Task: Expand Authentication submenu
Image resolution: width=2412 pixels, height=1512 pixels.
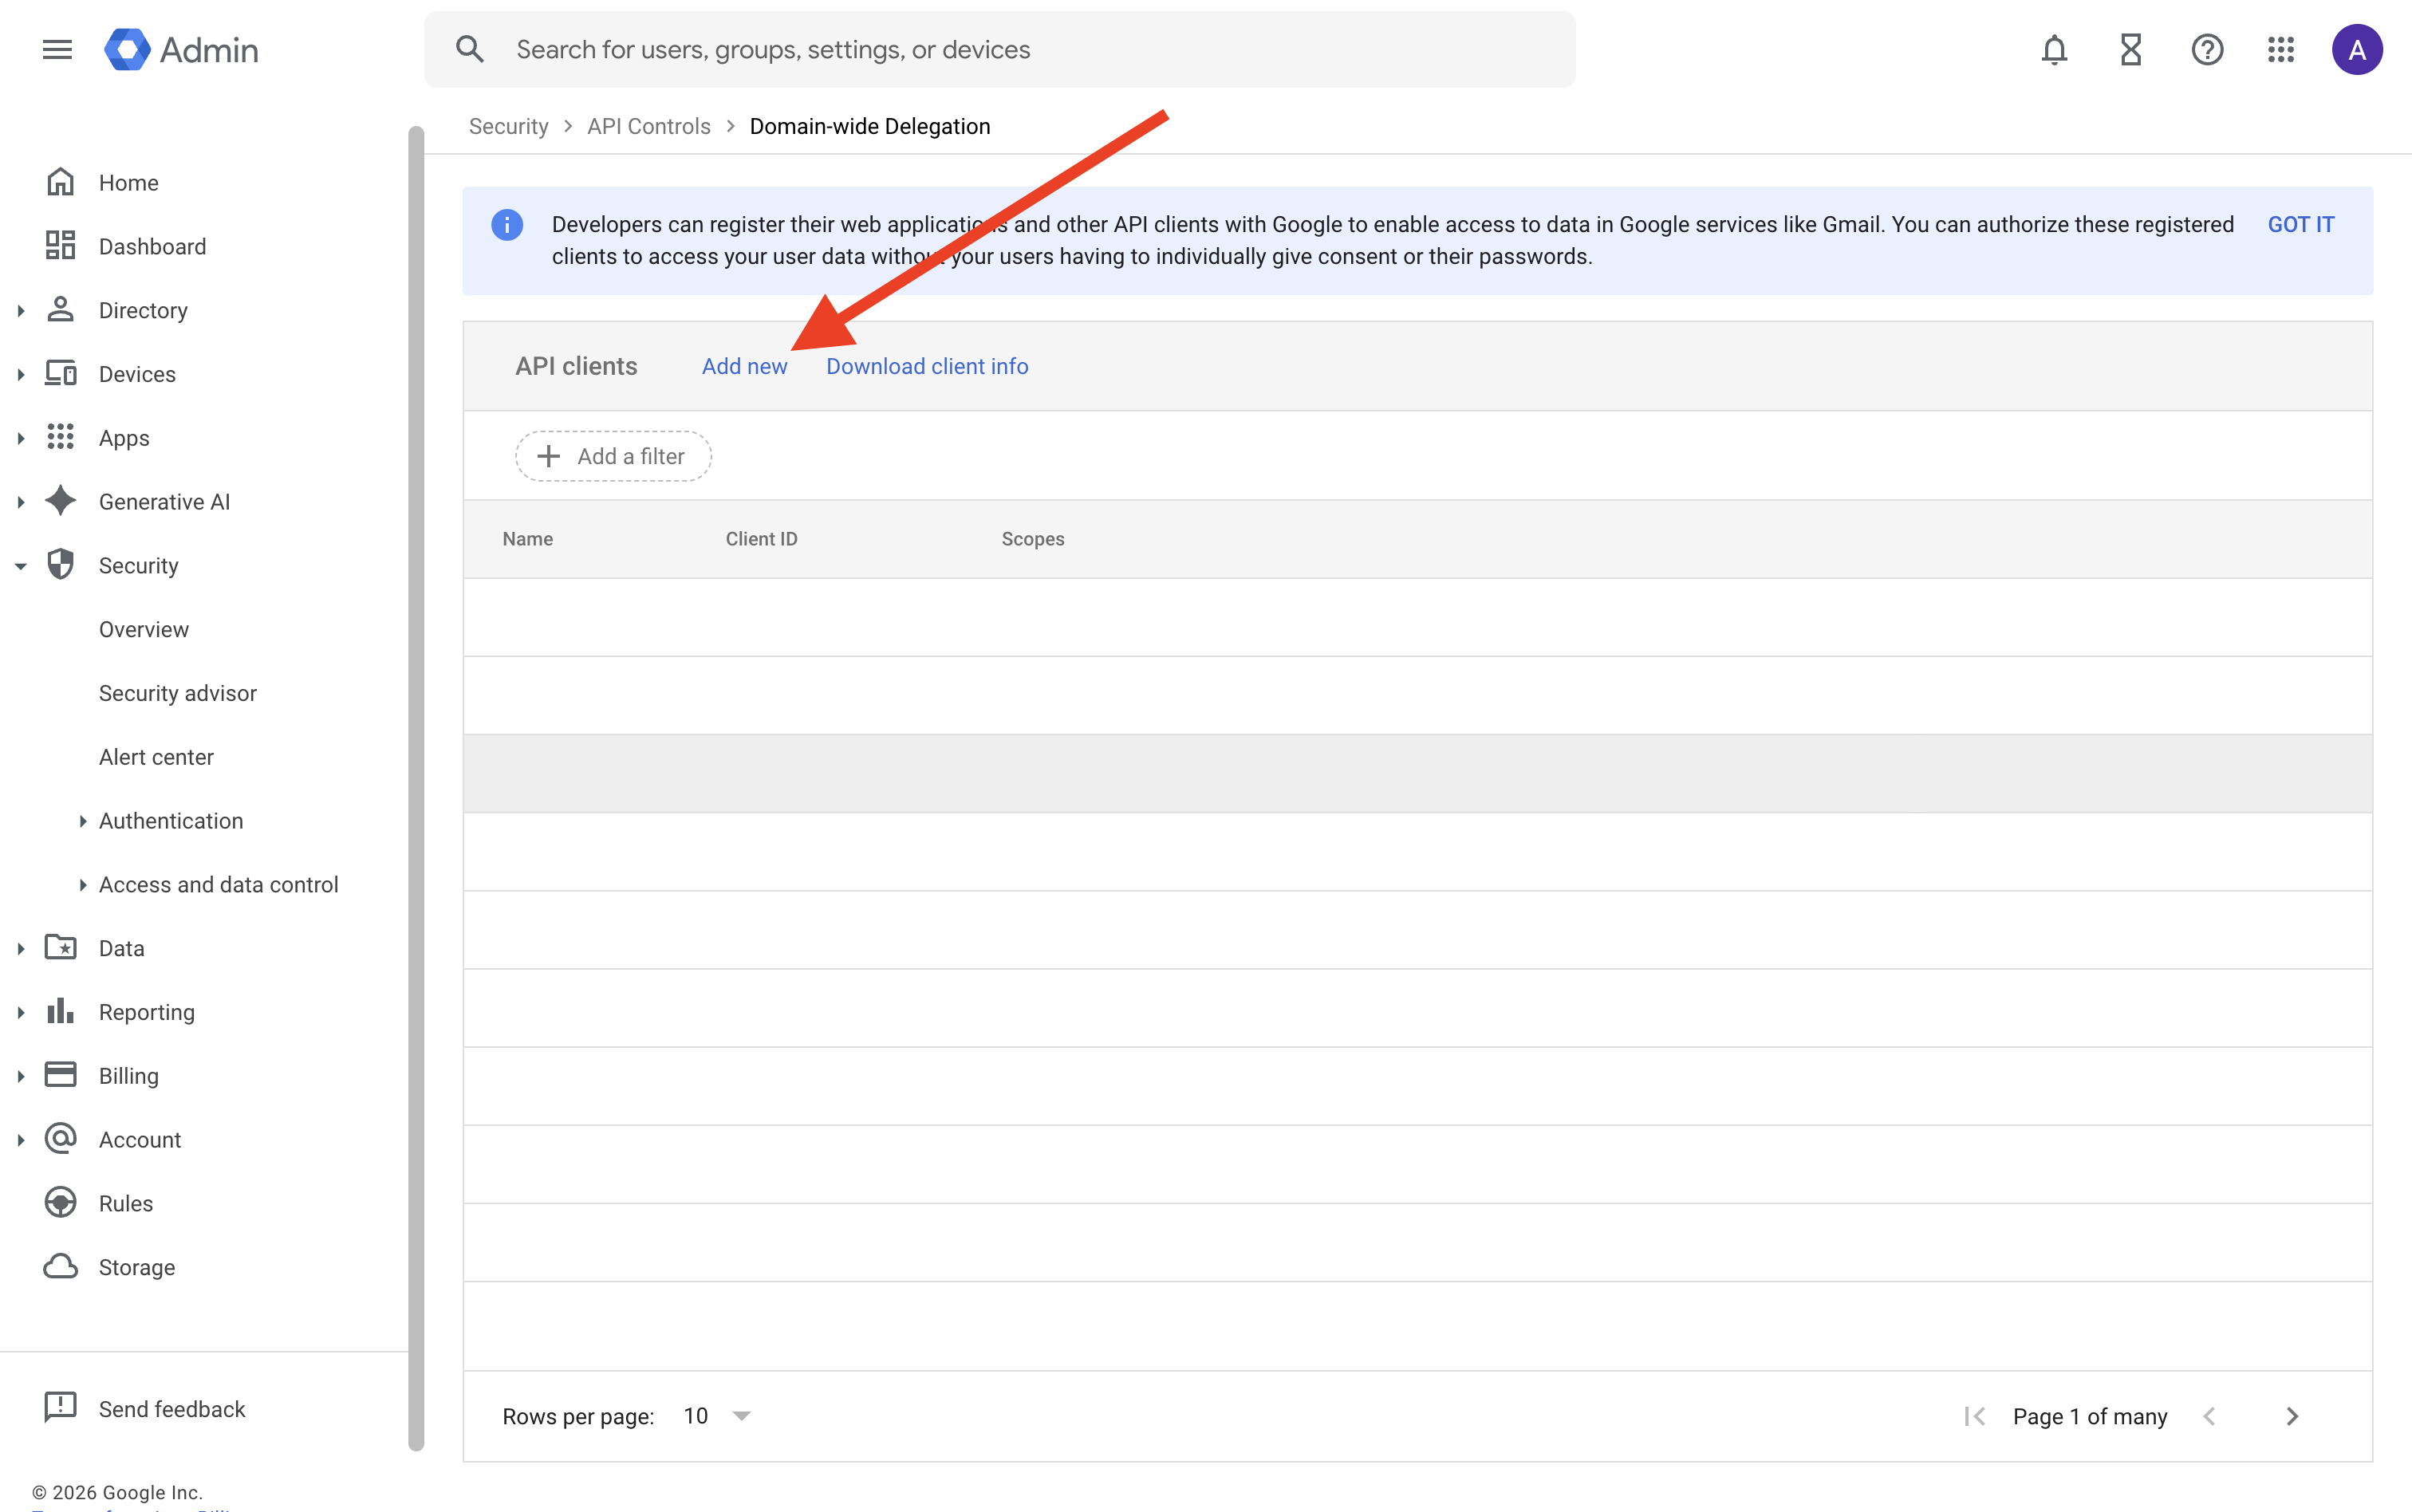Action: point(83,821)
